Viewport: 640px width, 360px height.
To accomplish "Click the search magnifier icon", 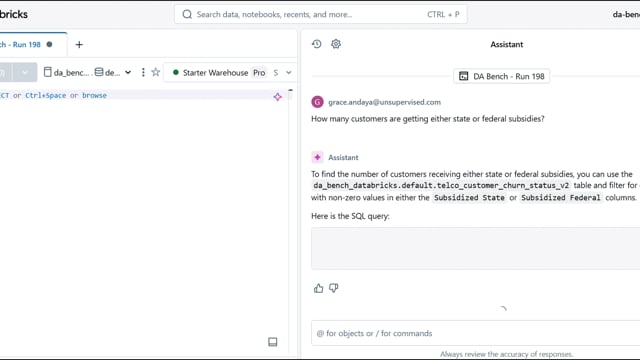I will tap(187, 14).
